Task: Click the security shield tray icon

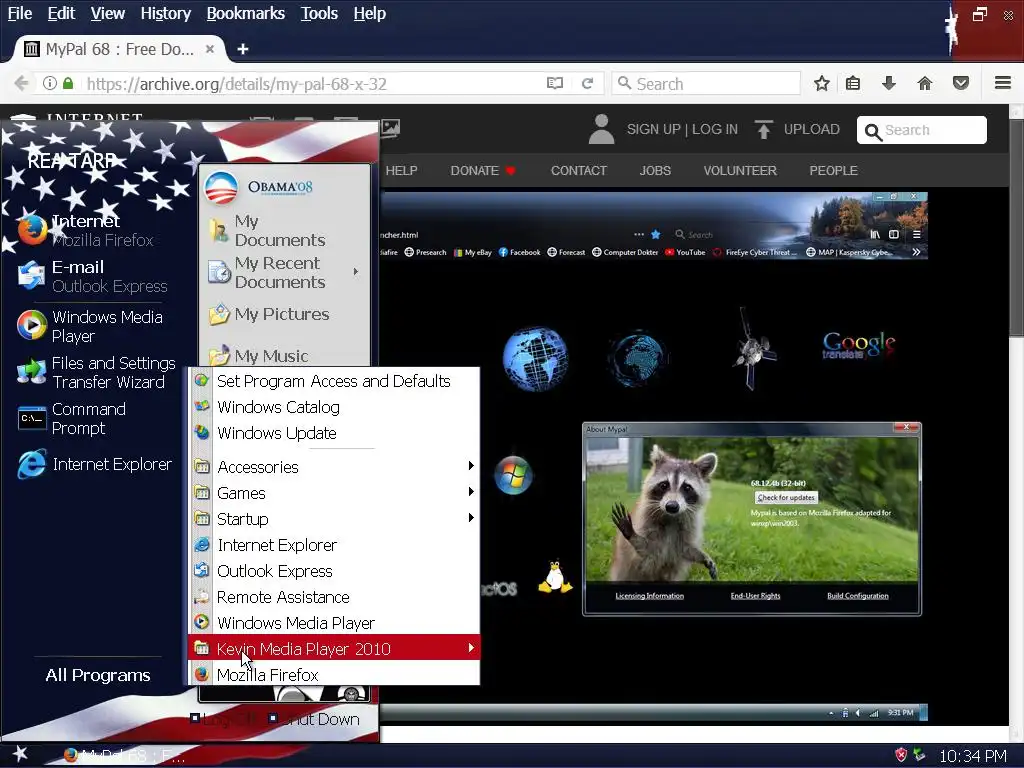Action: pos(901,755)
